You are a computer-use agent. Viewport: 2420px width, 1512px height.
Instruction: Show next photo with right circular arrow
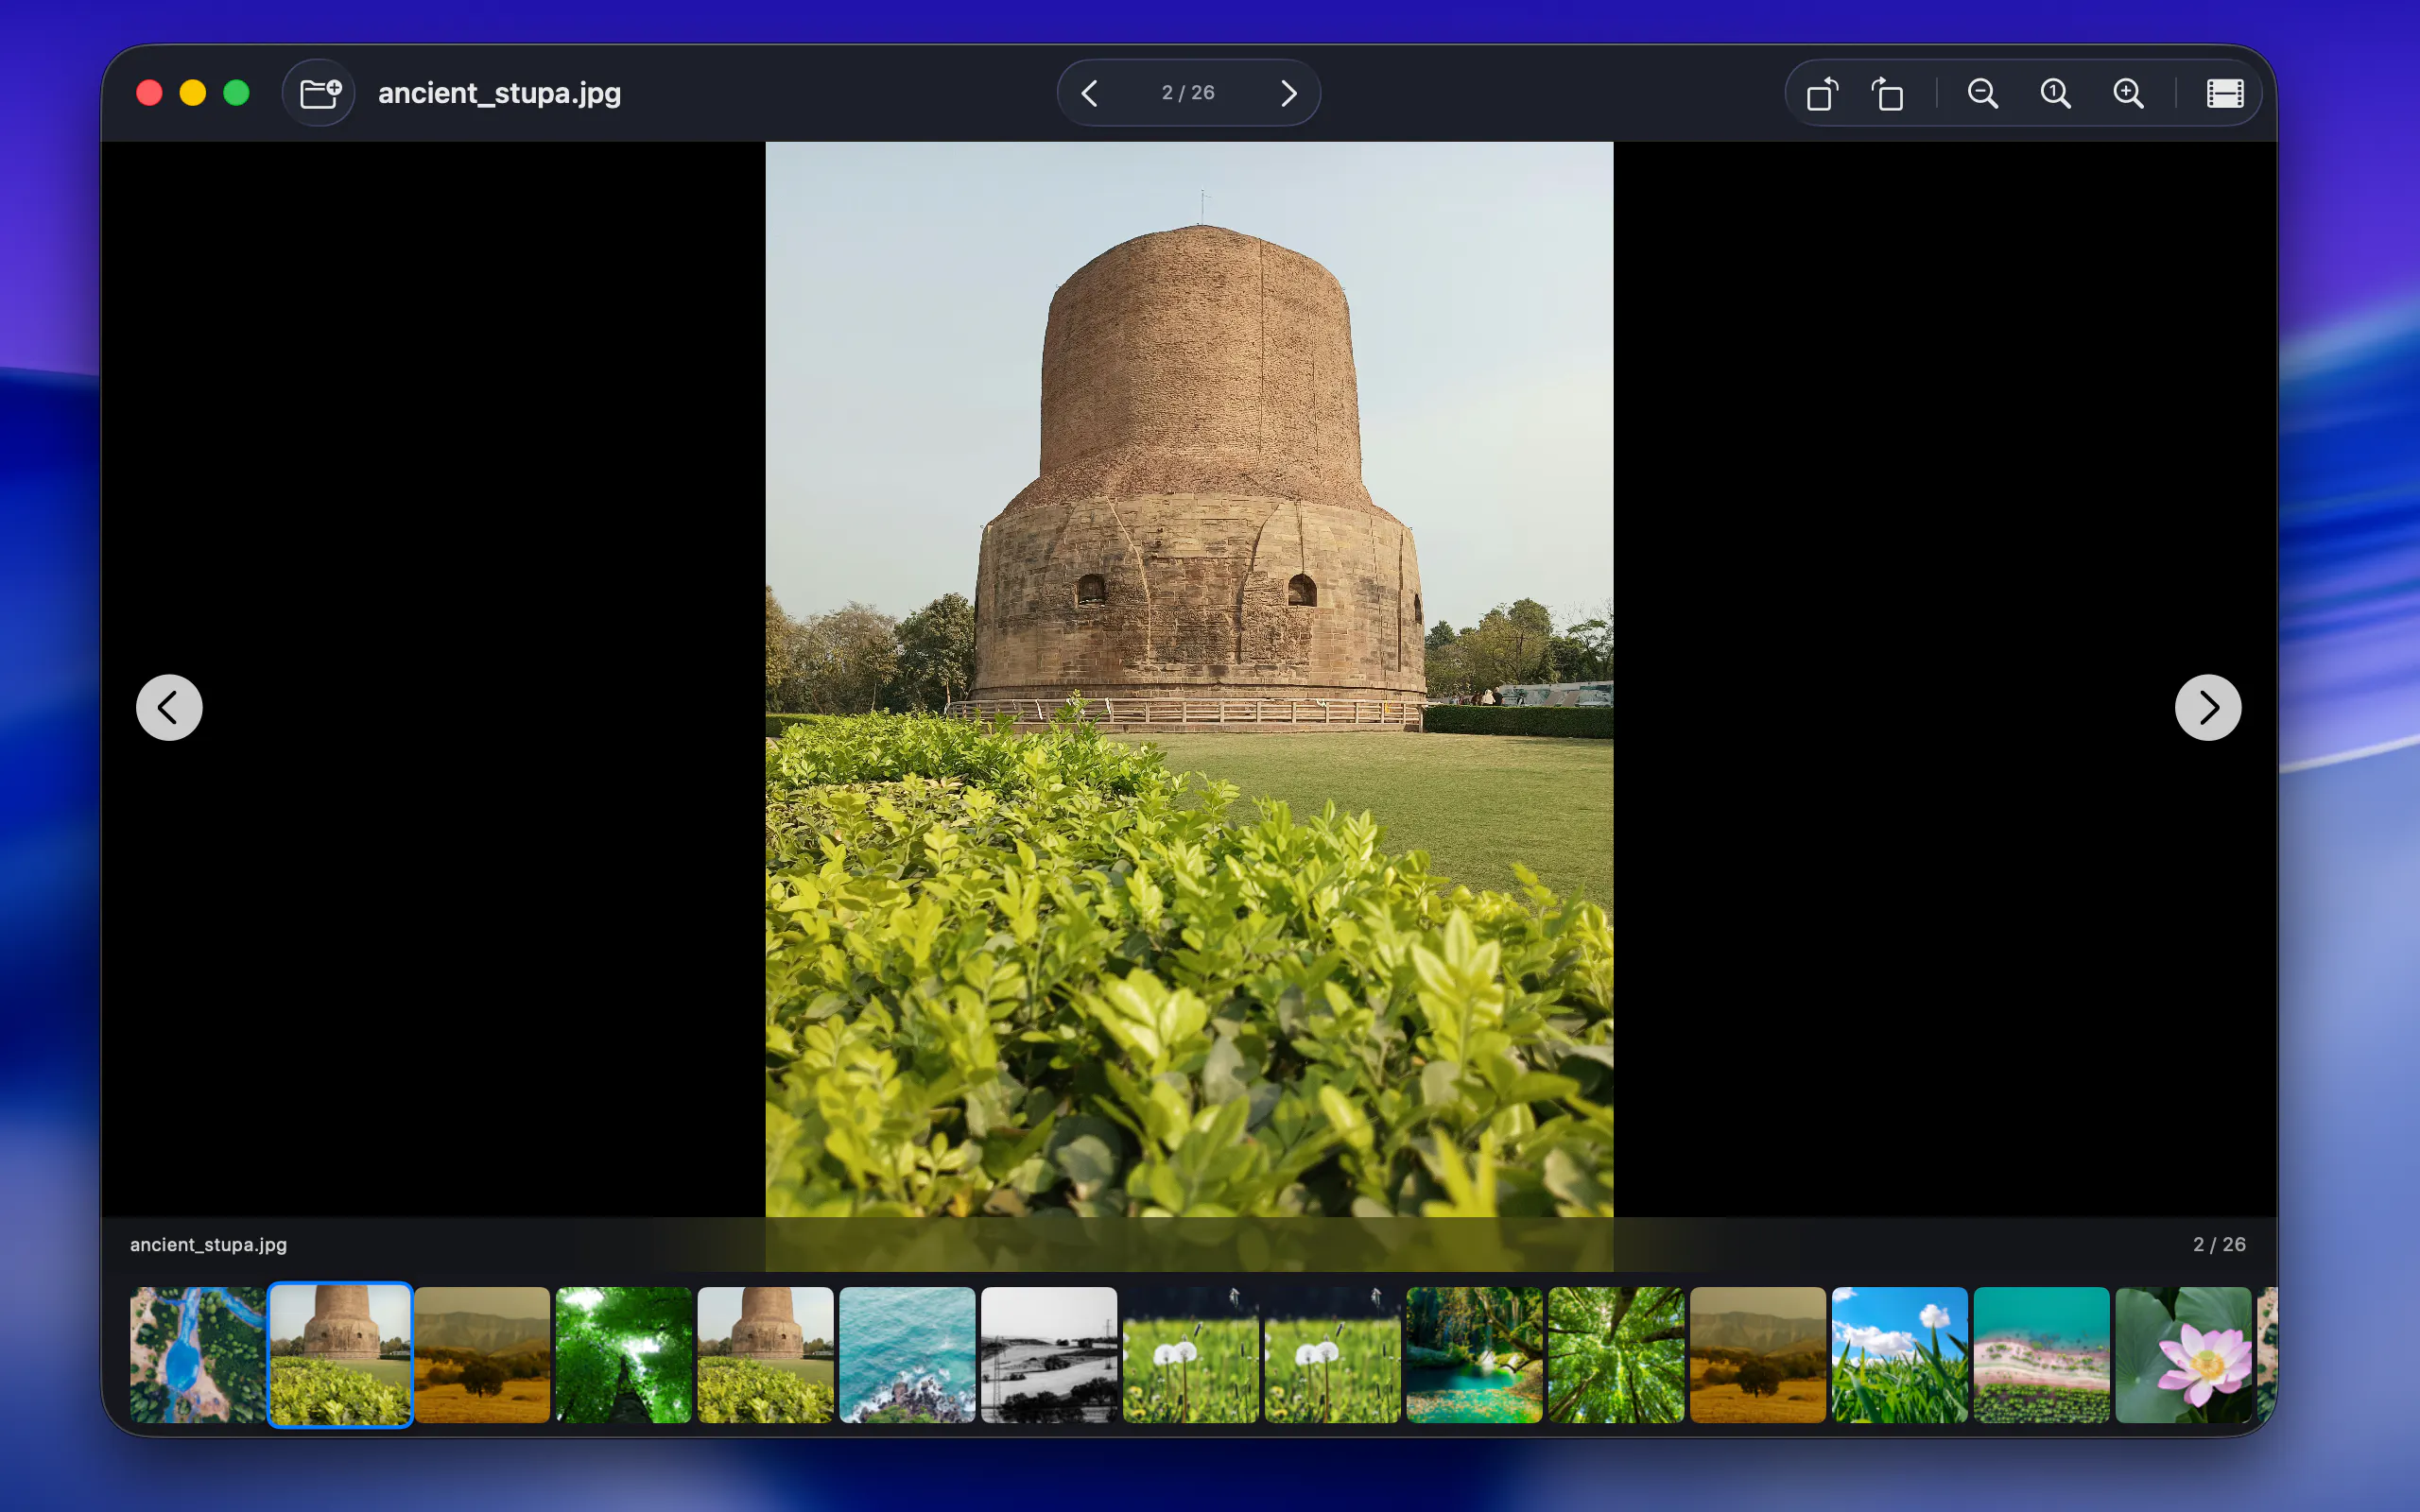[x=2208, y=707]
